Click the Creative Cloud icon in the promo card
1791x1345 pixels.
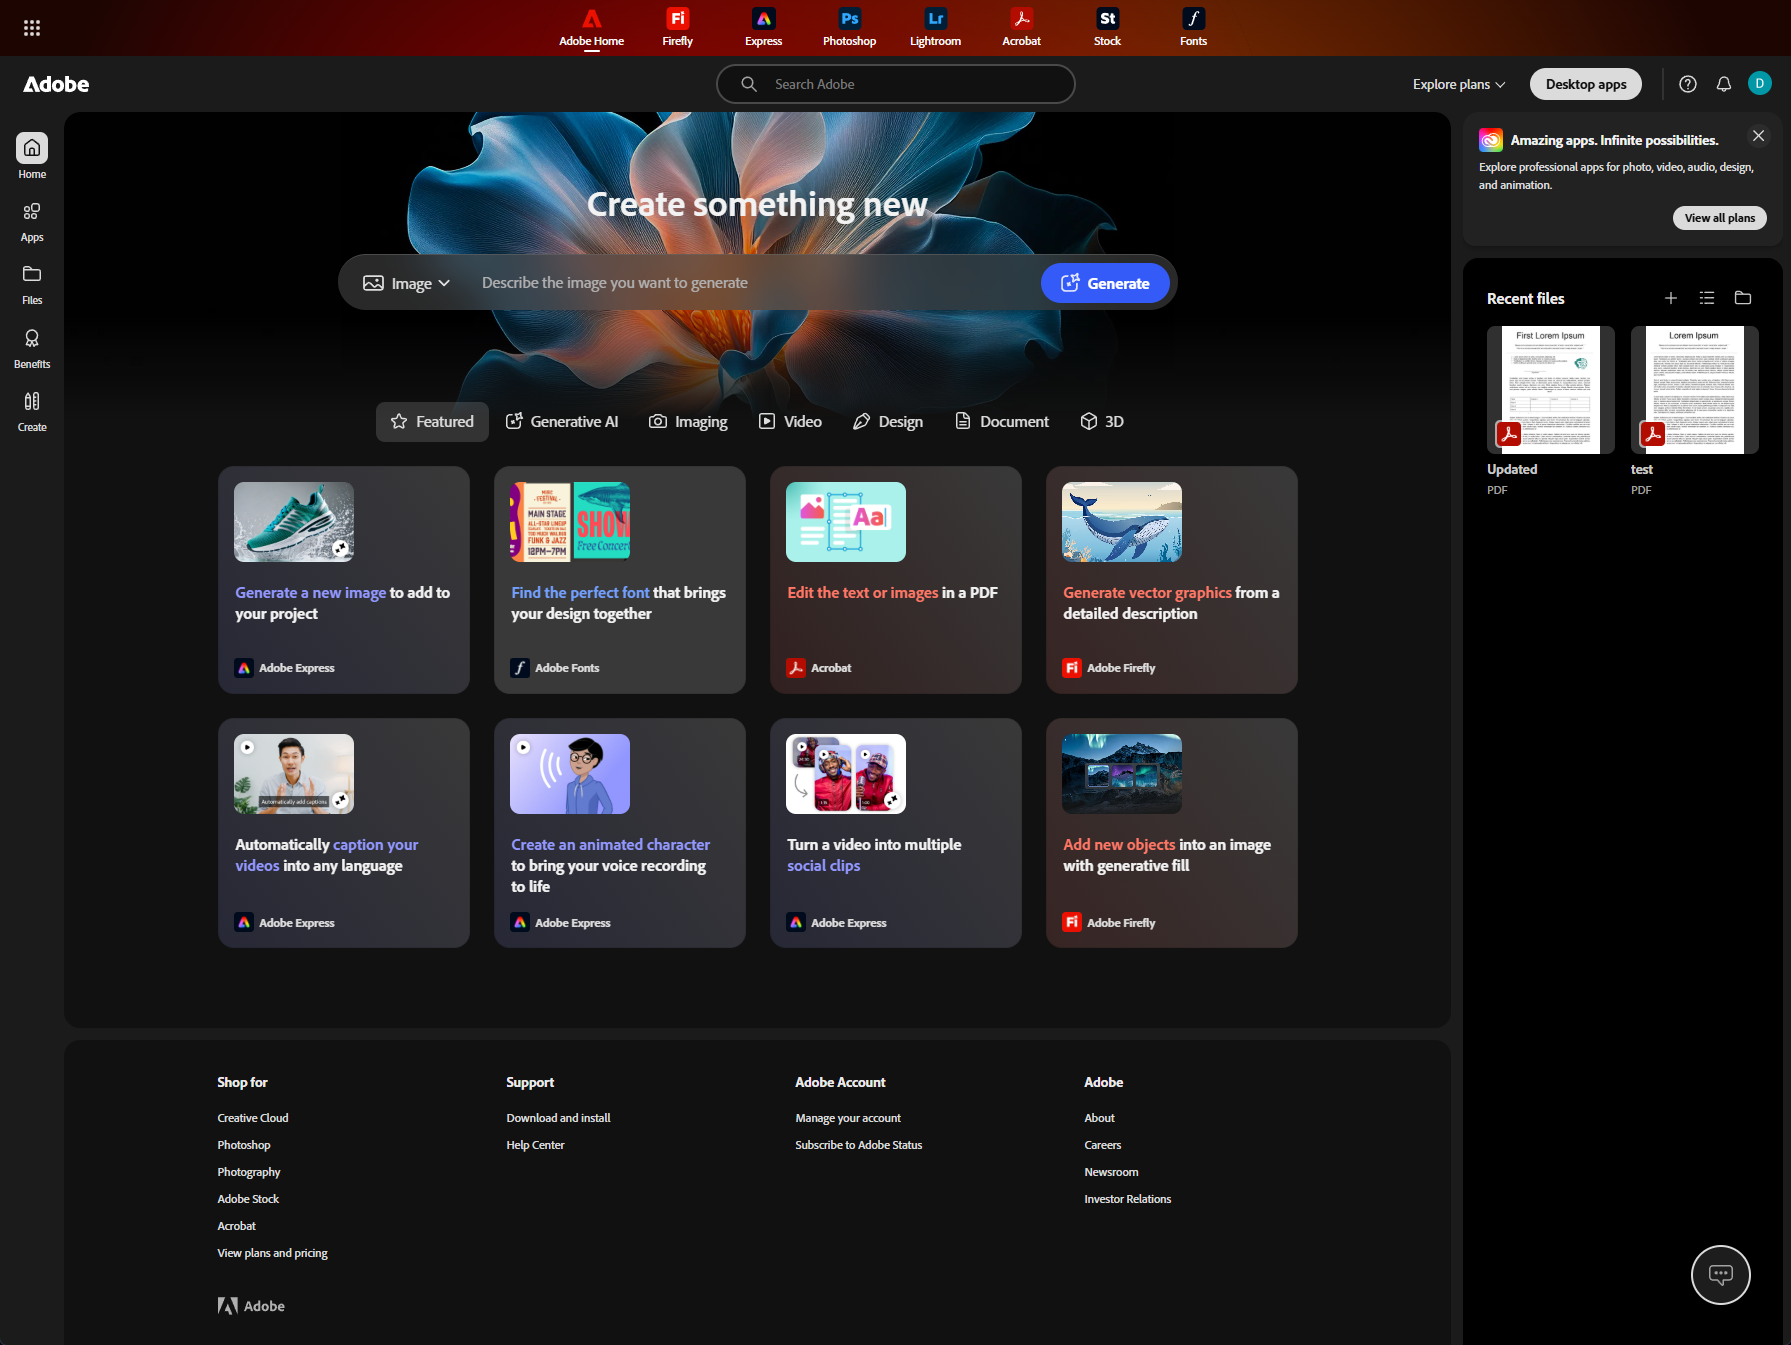tap(1491, 140)
